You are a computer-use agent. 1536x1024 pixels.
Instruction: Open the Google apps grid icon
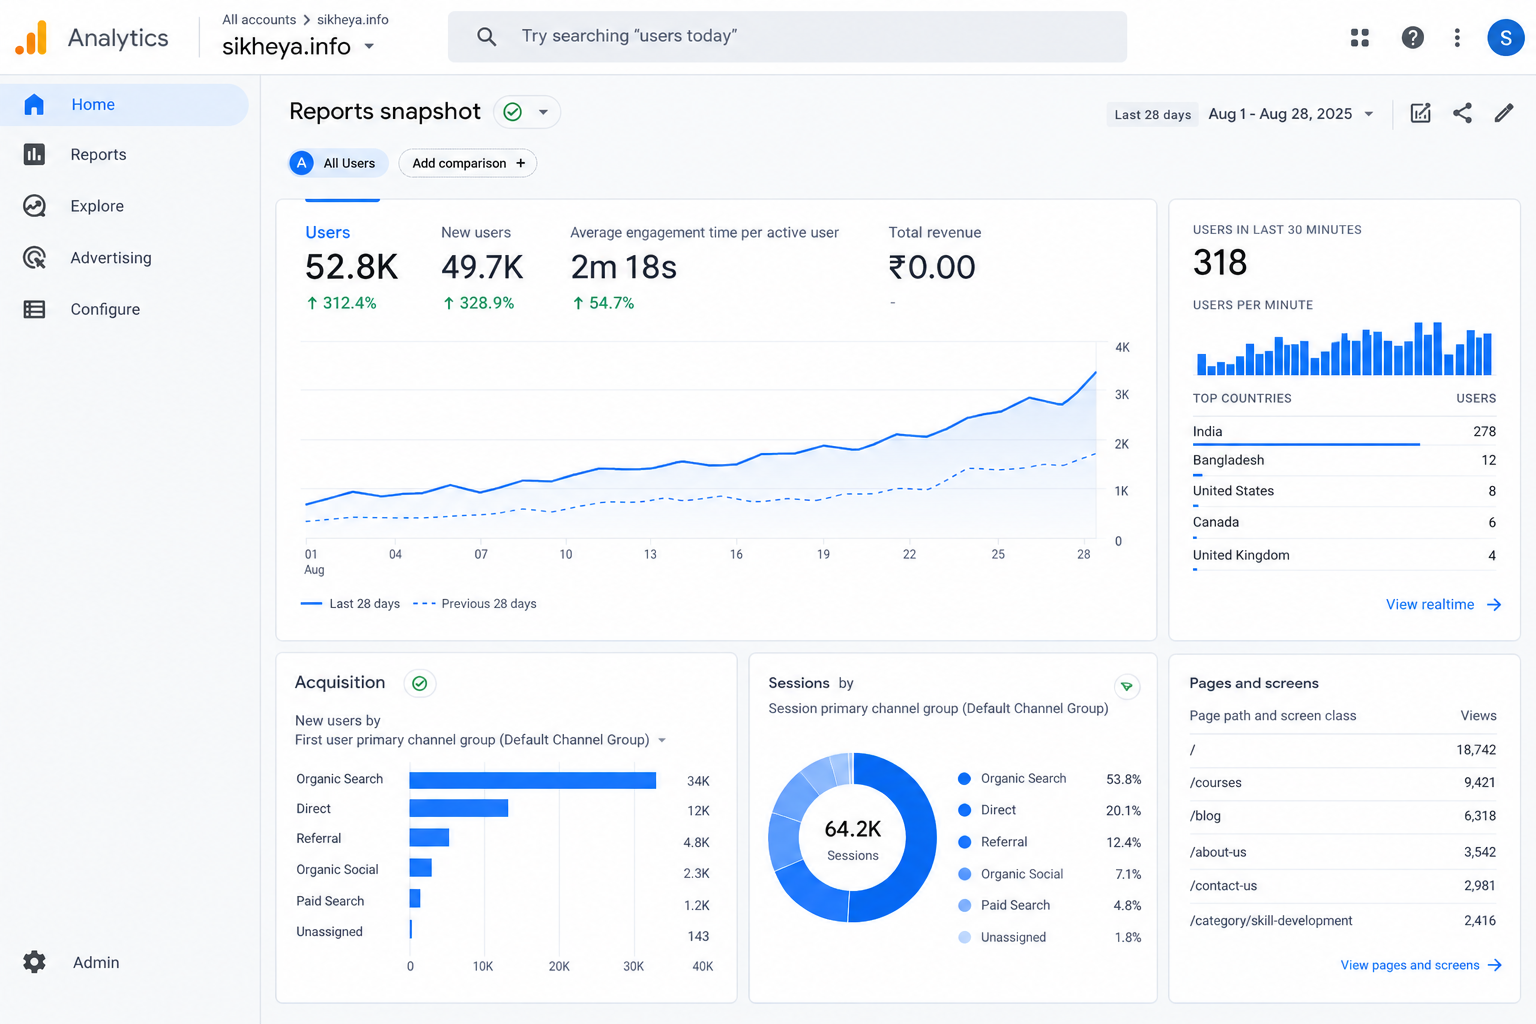[x=1360, y=38]
